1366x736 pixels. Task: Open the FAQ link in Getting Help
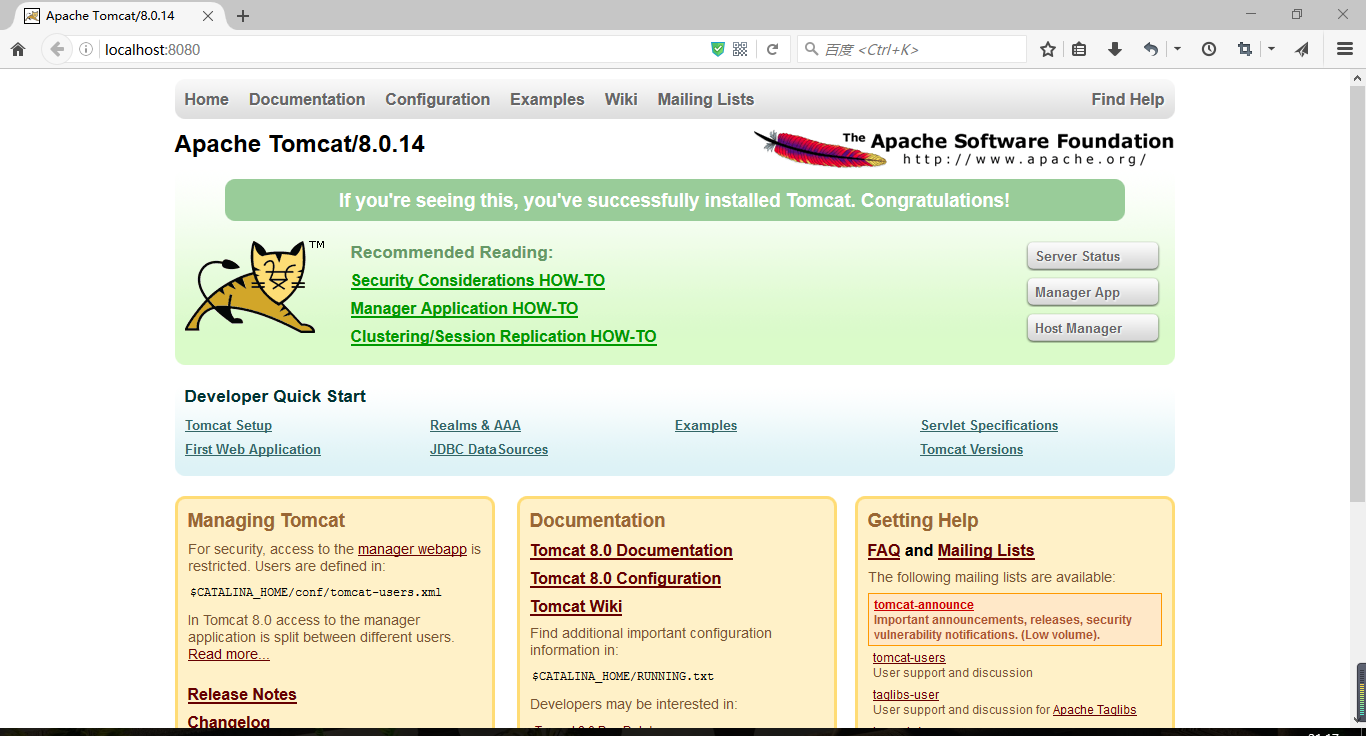[x=884, y=550]
